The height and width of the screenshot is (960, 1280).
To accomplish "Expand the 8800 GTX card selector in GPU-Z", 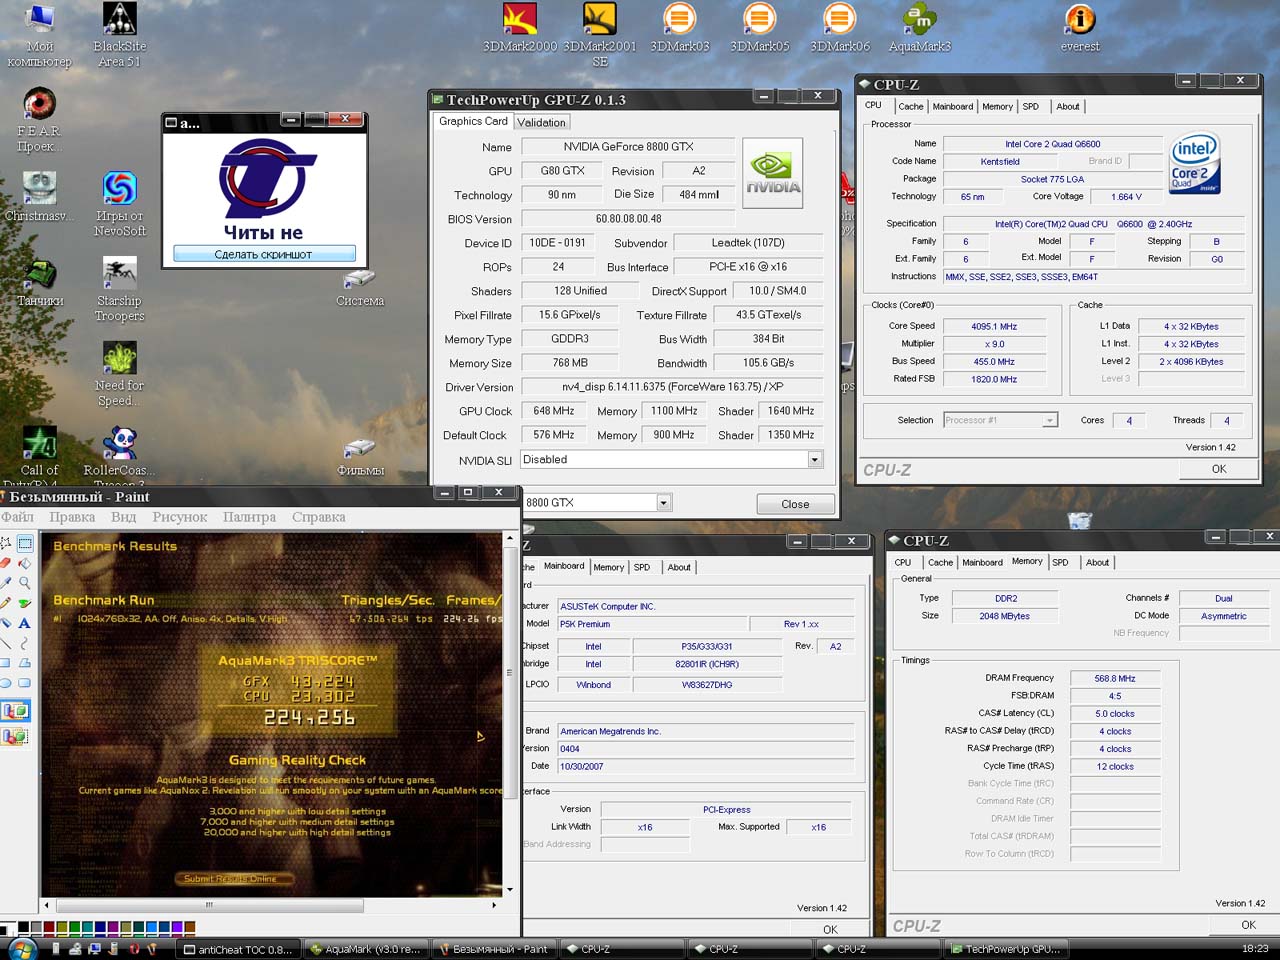I will click(x=664, y=503).
